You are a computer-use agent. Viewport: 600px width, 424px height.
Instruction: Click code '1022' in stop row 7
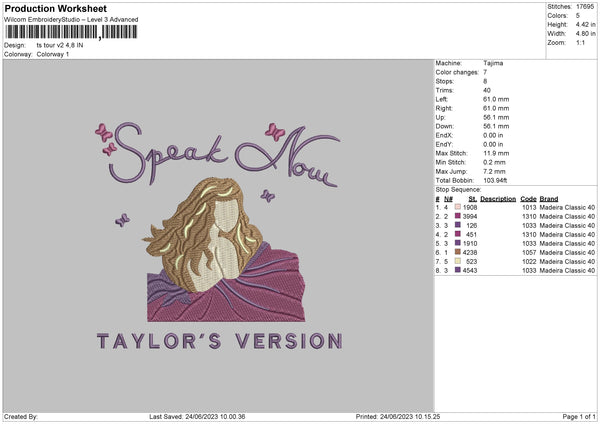(529, 261)
